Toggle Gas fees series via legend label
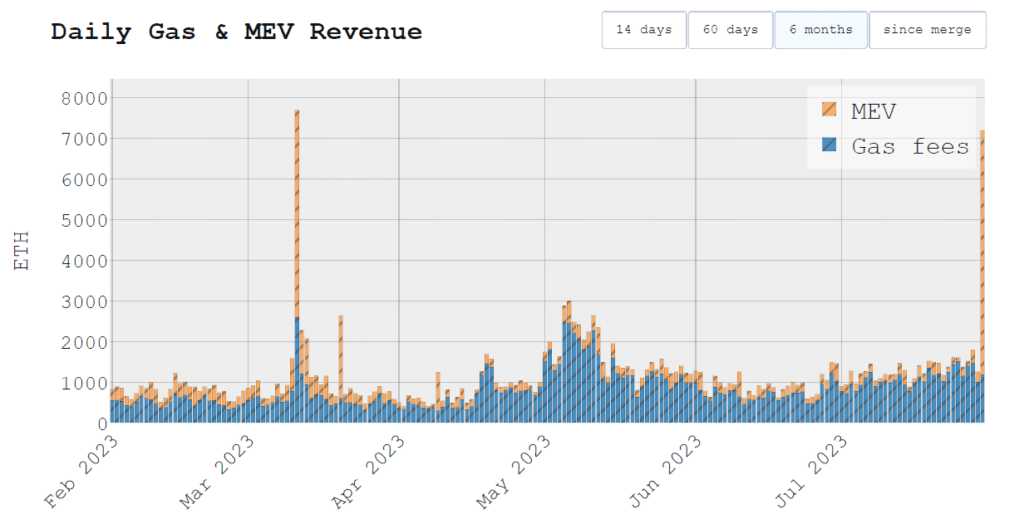The height and width of the screenshot is (524, 1024). pyautogui.click(x=910, y=147)
